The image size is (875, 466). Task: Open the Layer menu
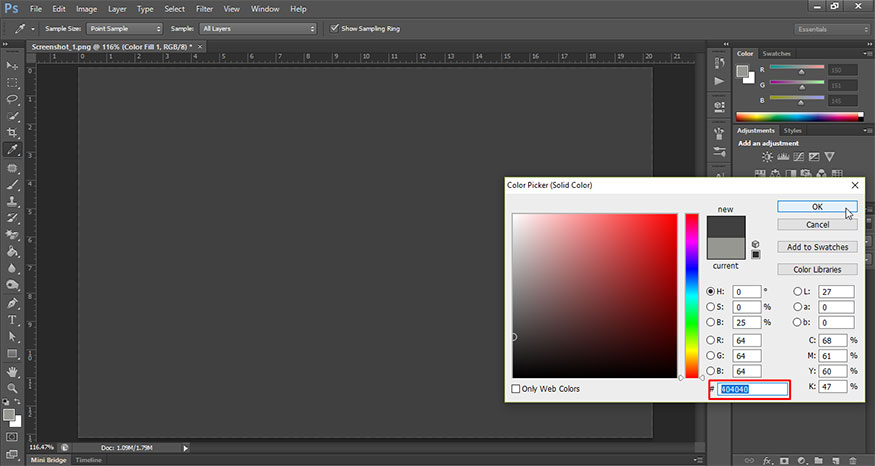(x=117, y=9)
